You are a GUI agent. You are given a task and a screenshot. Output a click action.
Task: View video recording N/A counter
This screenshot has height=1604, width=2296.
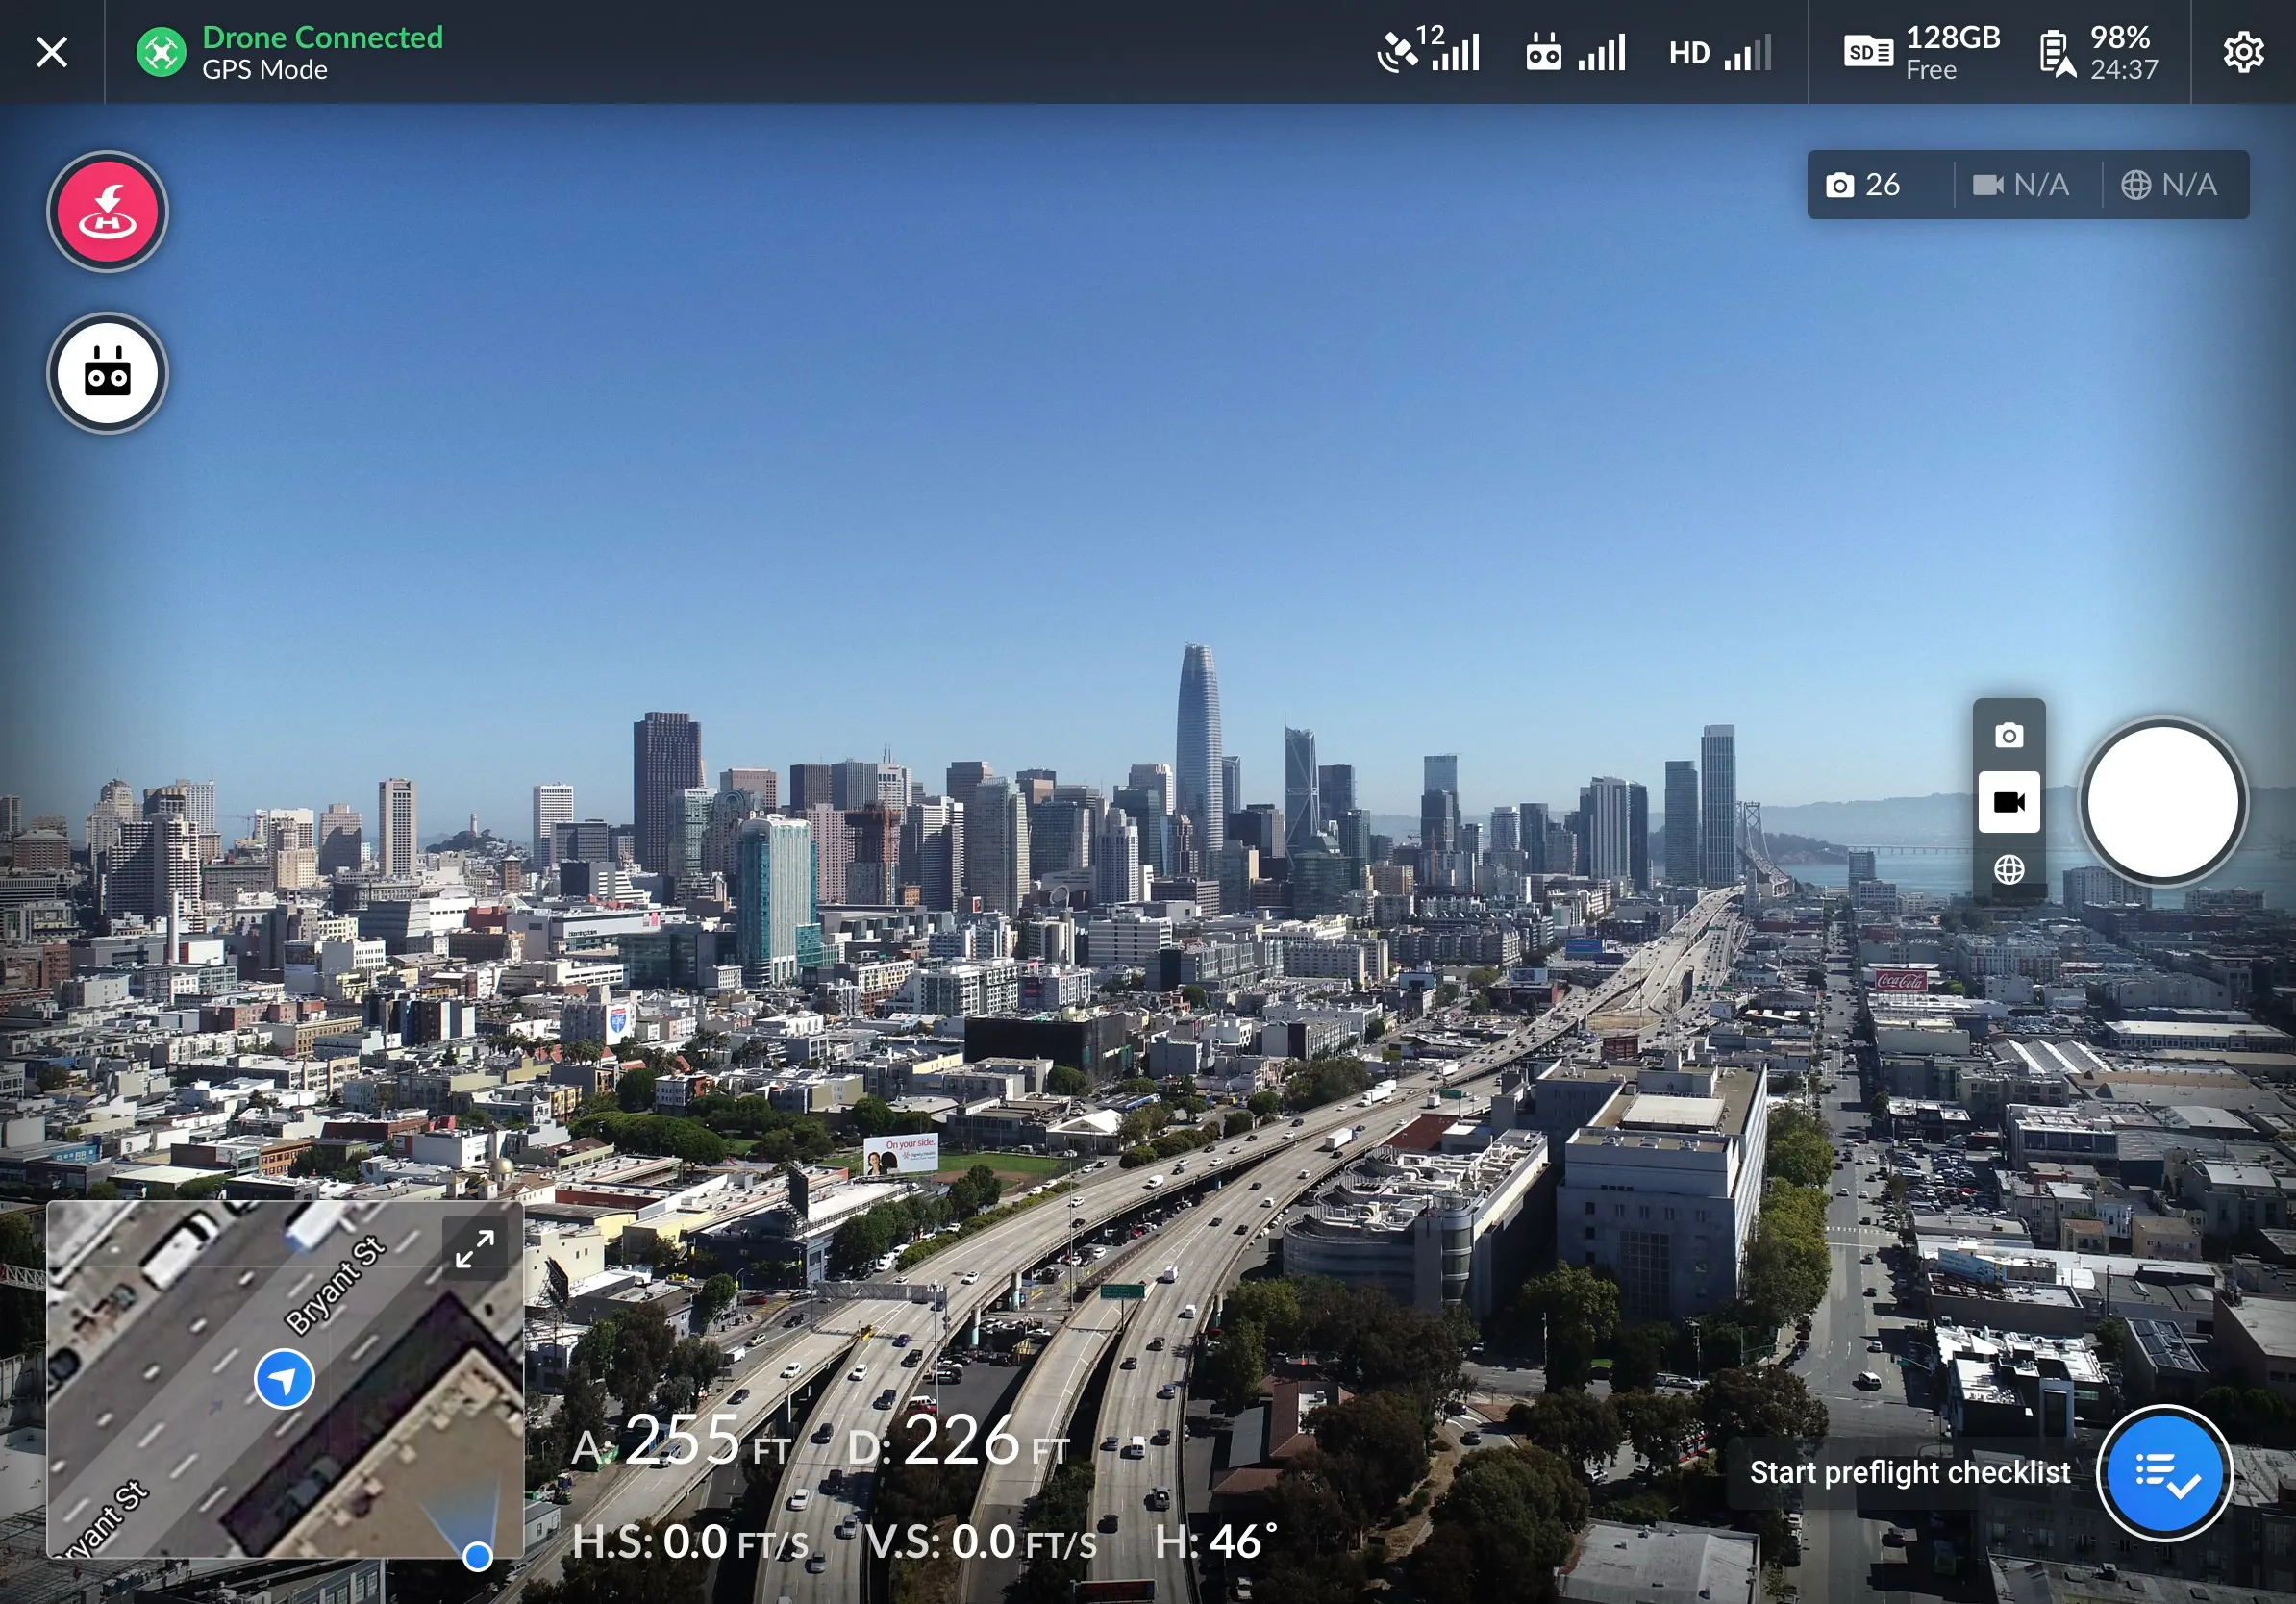[2021, 185]
